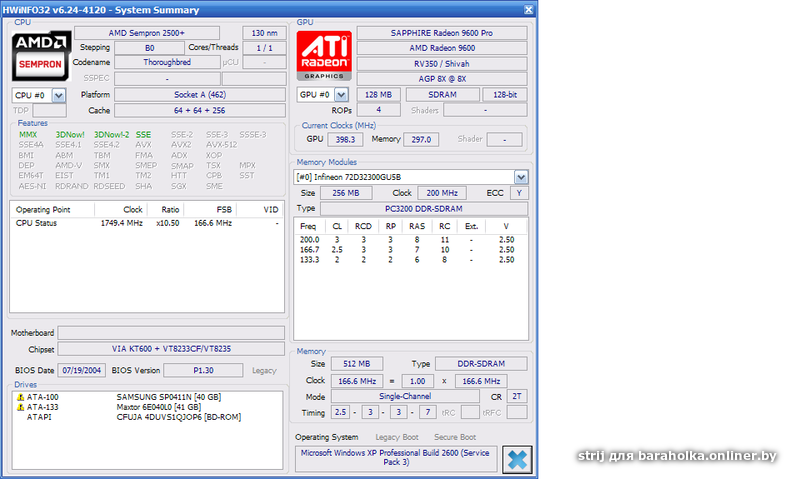800x479 pixels.
Task: Click the RV350 / Shivah field
Action: [442, 64]
